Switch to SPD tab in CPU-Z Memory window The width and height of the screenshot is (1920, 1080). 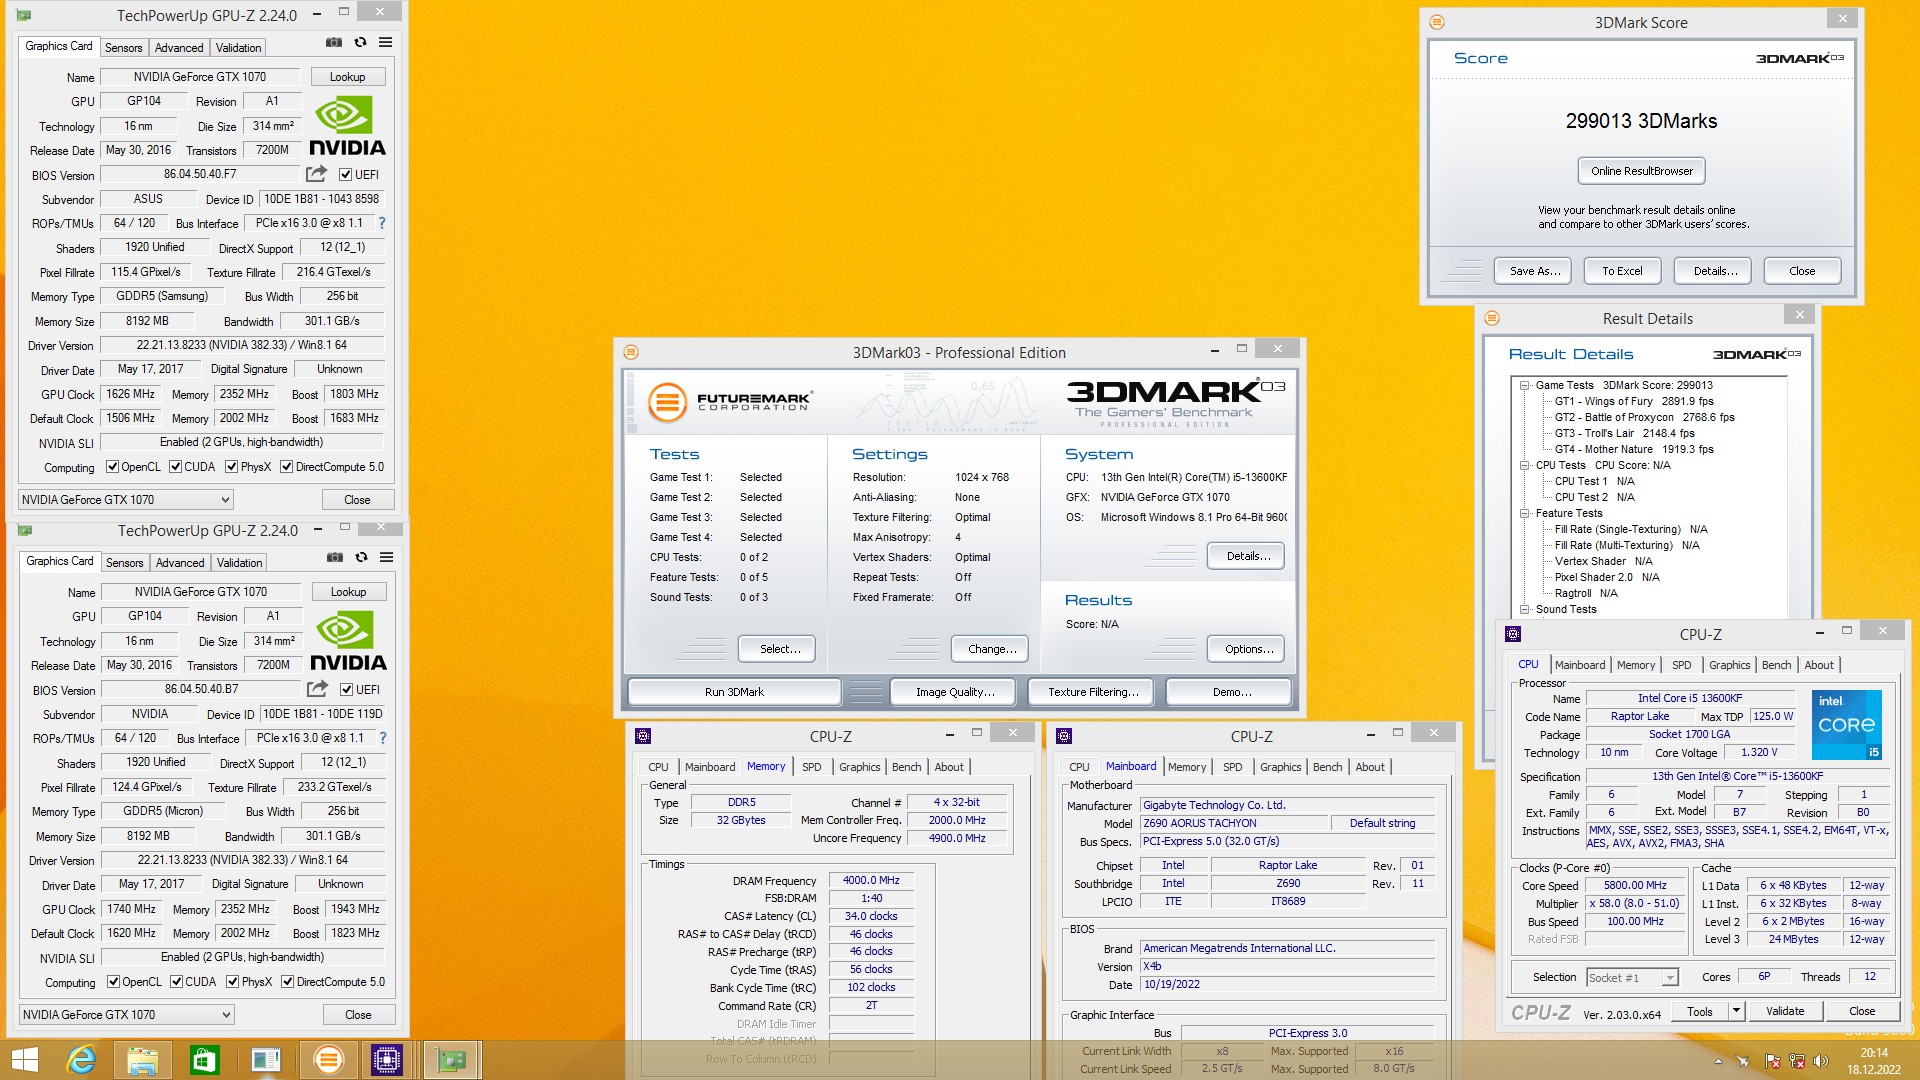pos(811,767)
